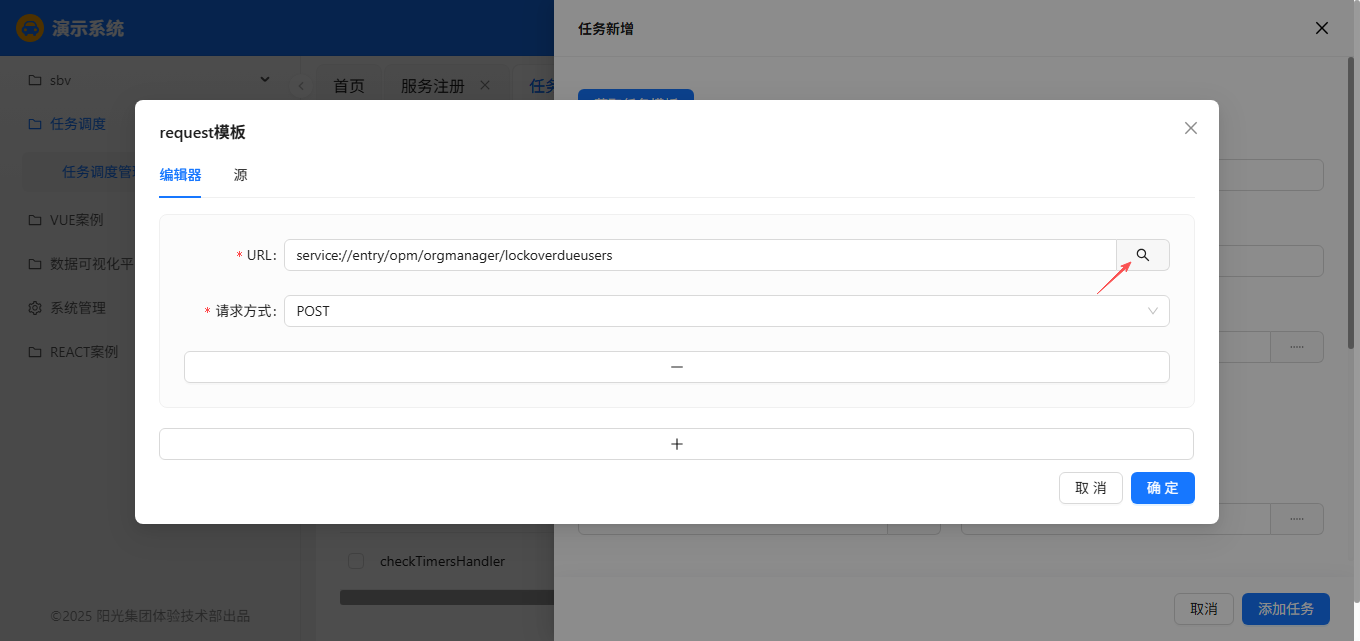The width and height of the screenshot is (1360, 641).
Task: Collapse sidebar with the left arrow
Action: pyautogui.click(x=301, y=86)
